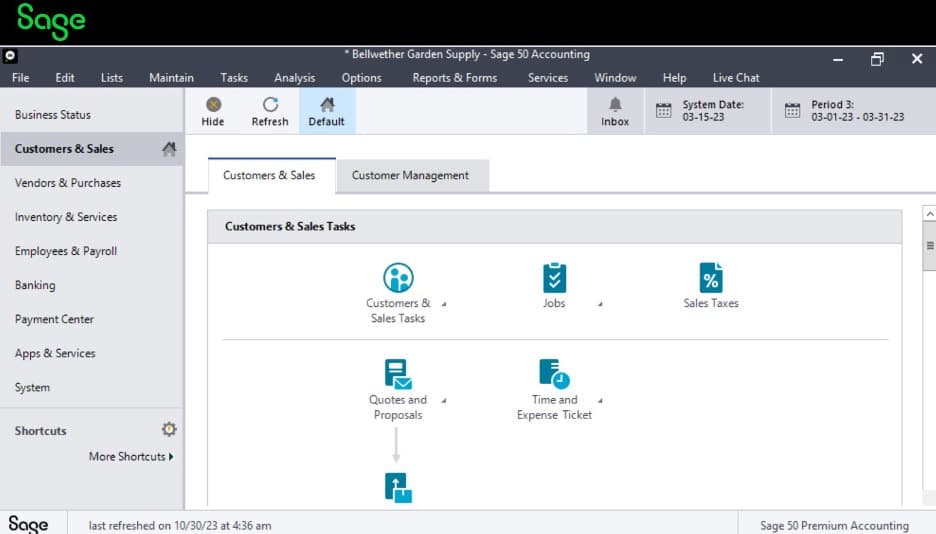Click the Hide toolbar icon
The height and width of the screenshot is (534, 936).
click(213, 105)
